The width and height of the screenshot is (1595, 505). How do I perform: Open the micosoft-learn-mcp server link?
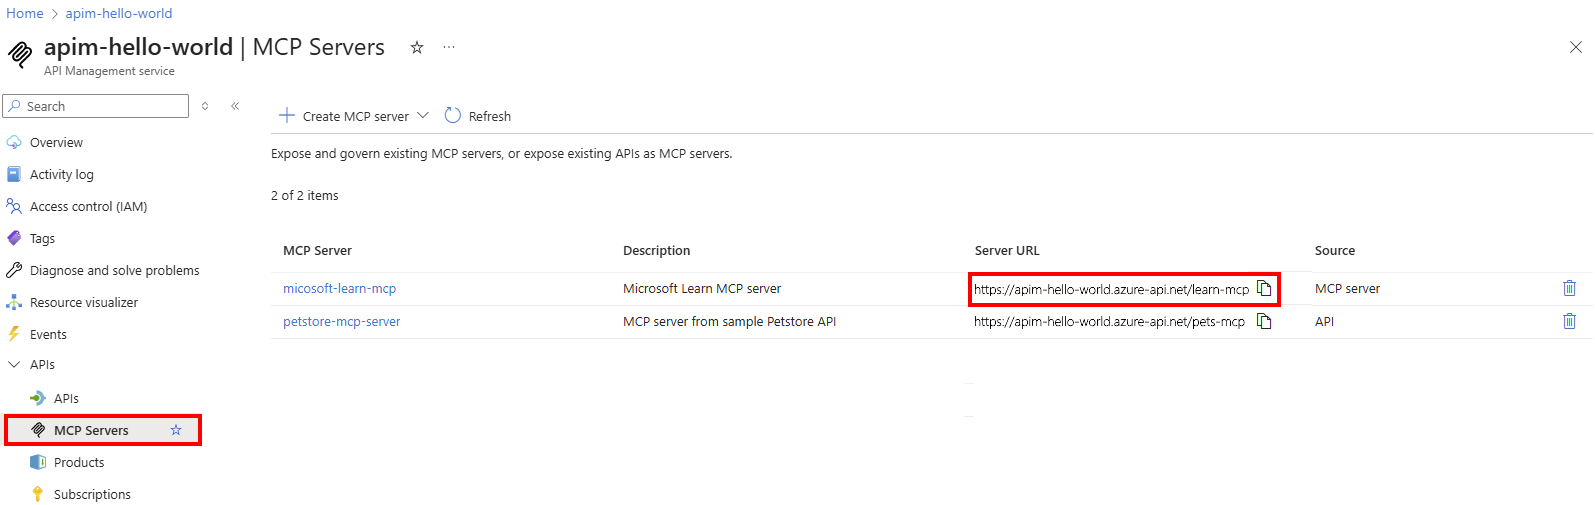tap(339, 288)
